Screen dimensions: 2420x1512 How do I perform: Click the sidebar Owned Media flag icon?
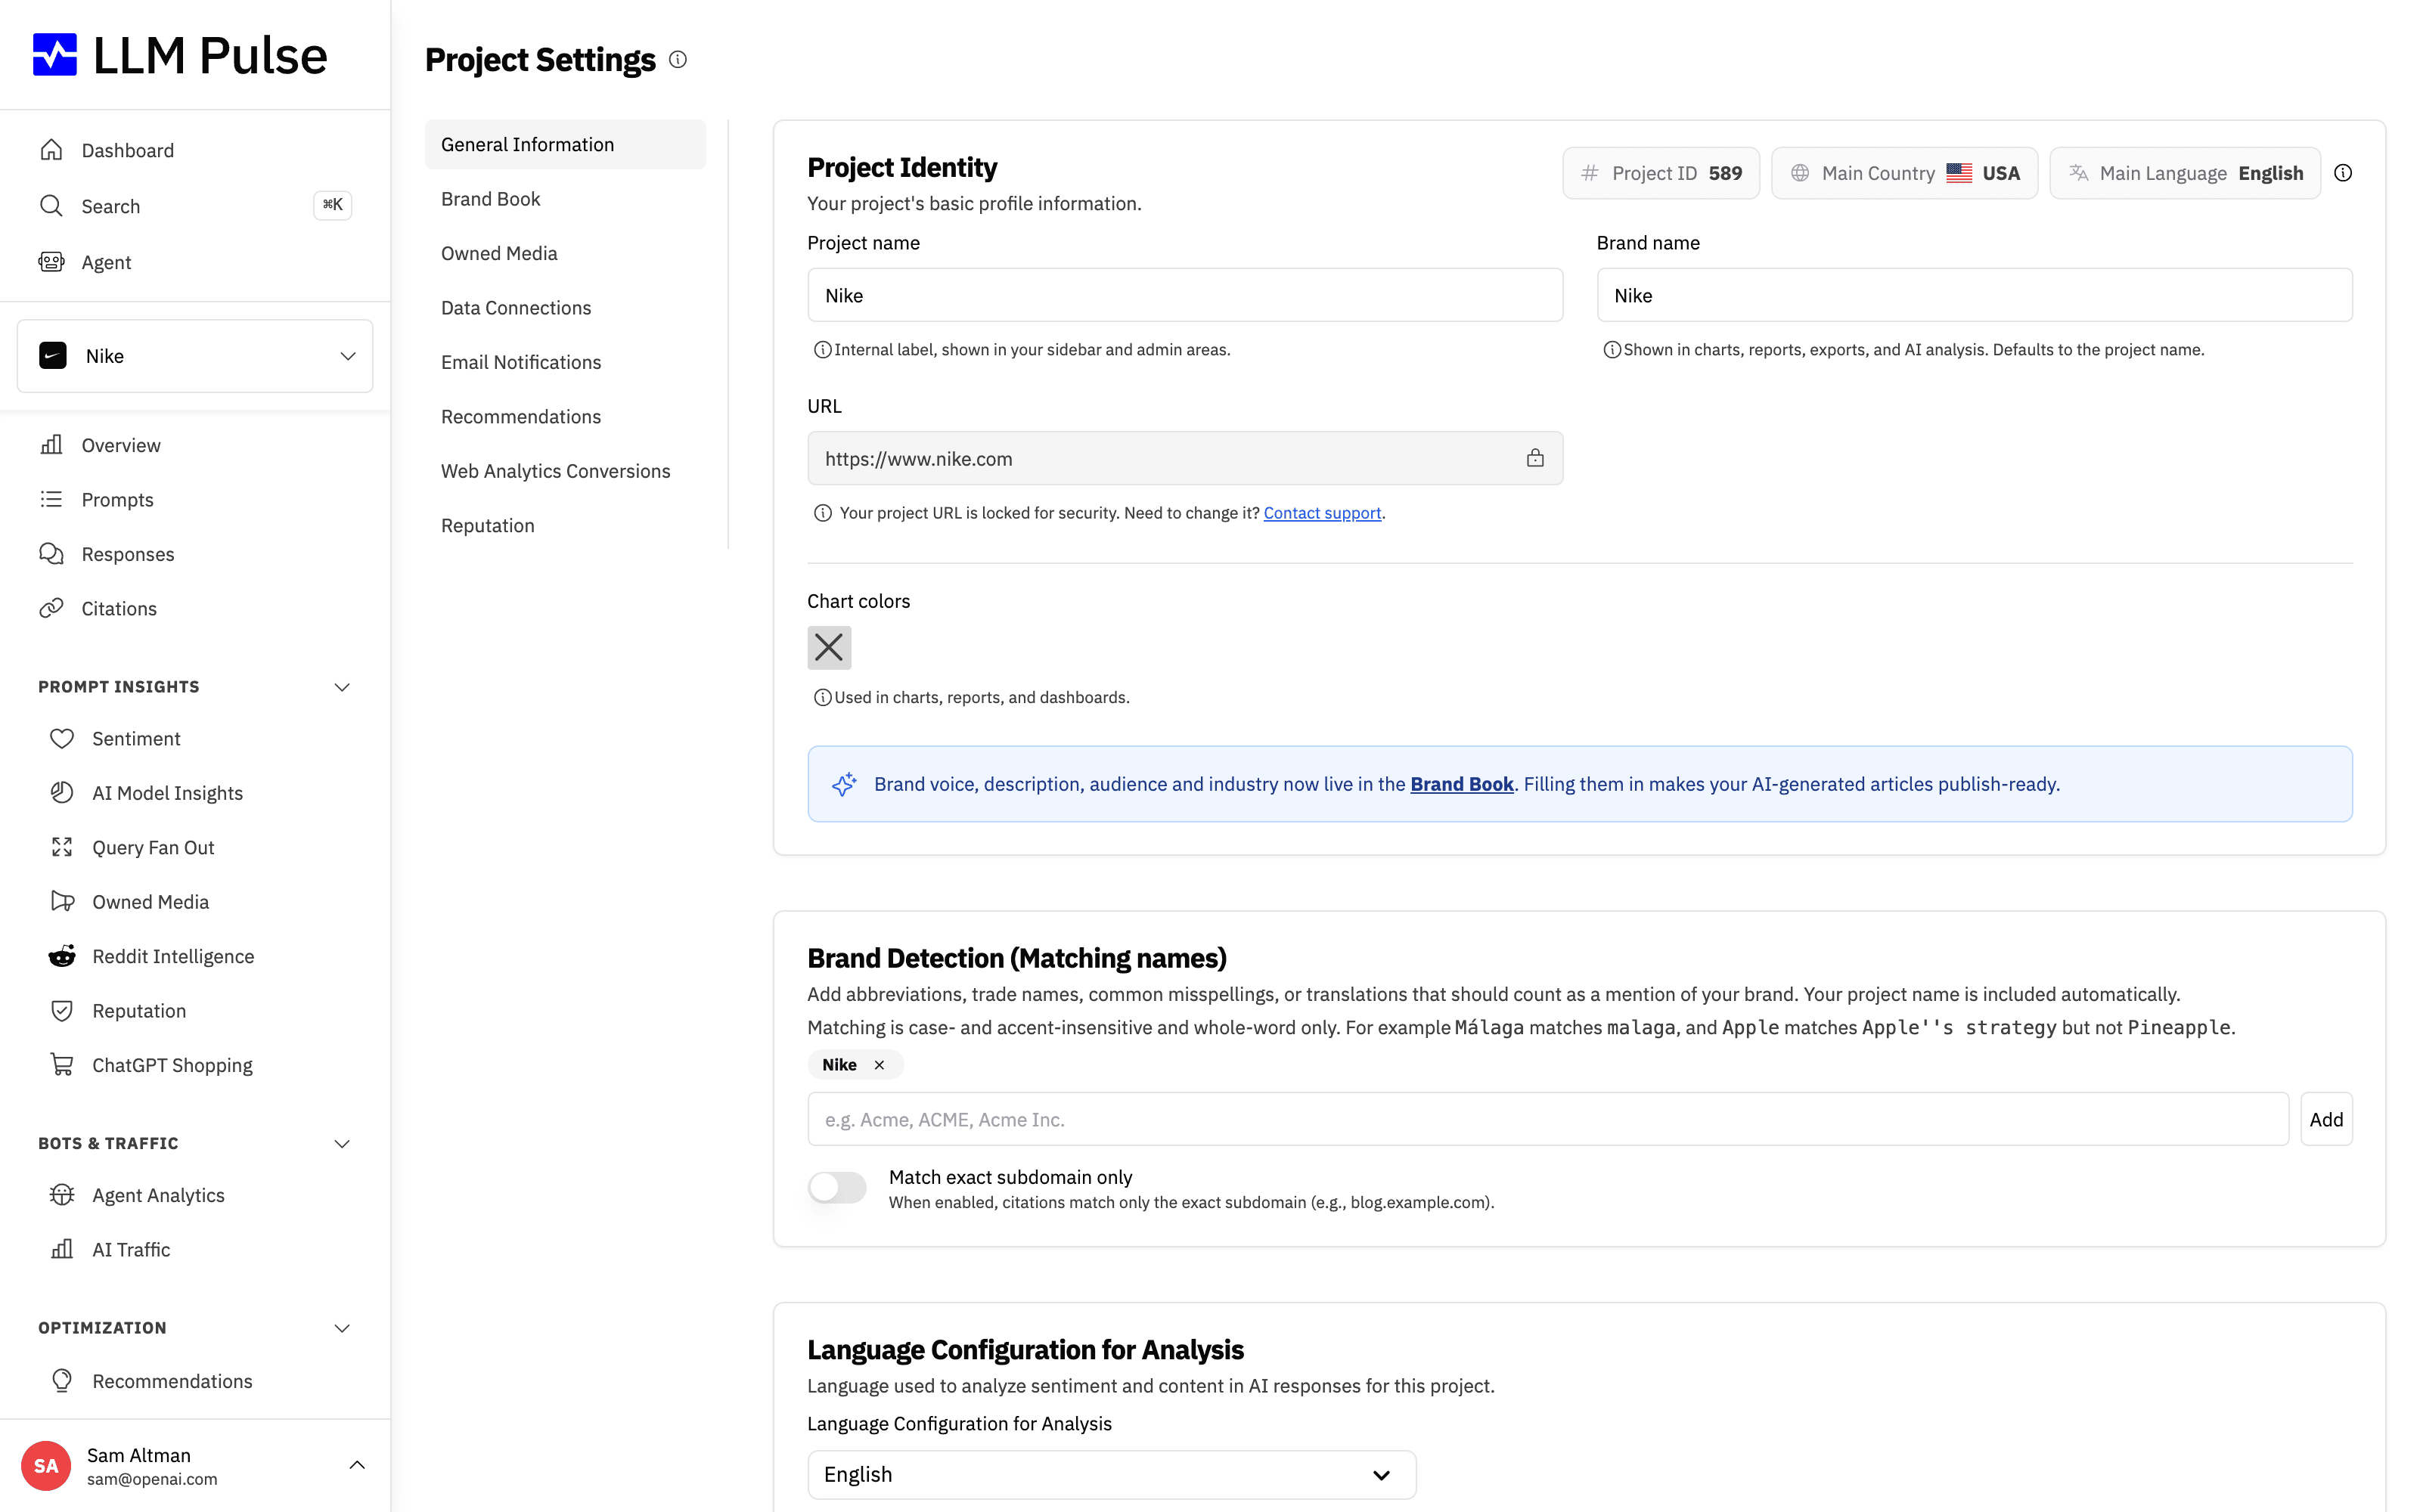point(62,901)
